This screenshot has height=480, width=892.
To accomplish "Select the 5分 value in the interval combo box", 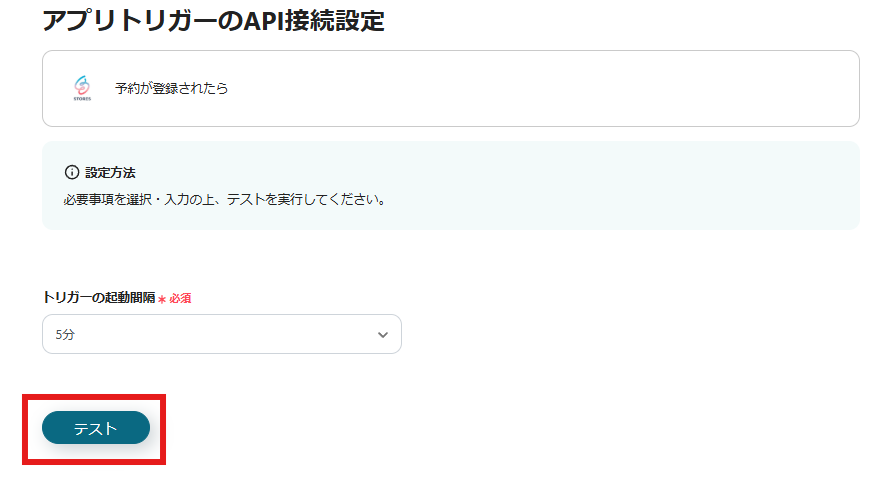I will point(66,335).
